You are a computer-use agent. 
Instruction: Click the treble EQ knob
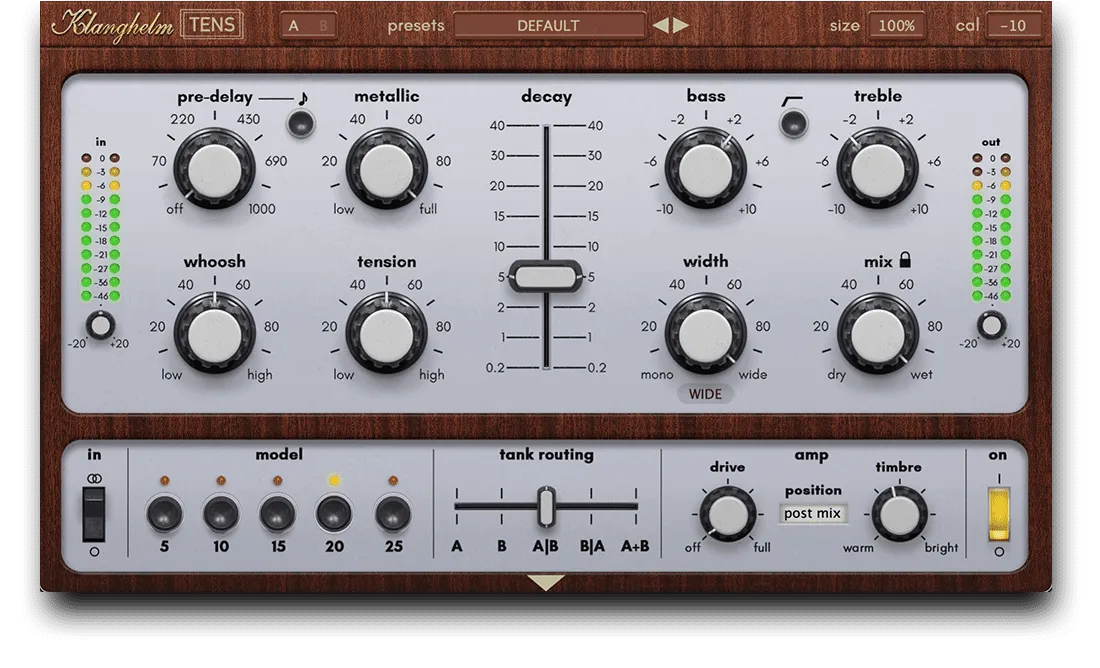click(x=877, y=169)
